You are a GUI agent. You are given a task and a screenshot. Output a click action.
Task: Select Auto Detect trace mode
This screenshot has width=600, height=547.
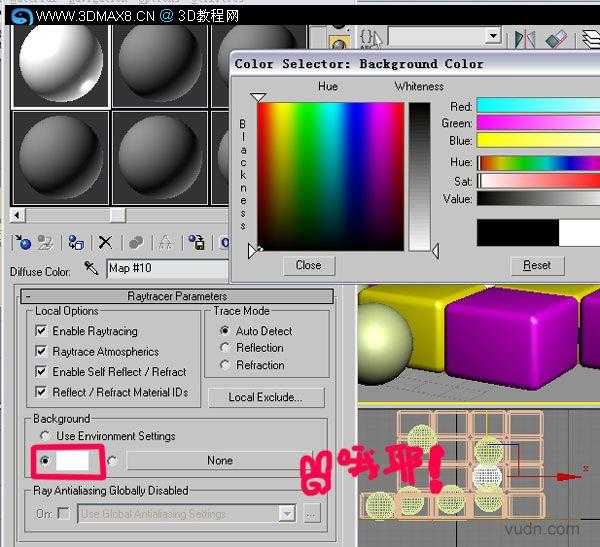pyautogui.click(x=225, y=330)
